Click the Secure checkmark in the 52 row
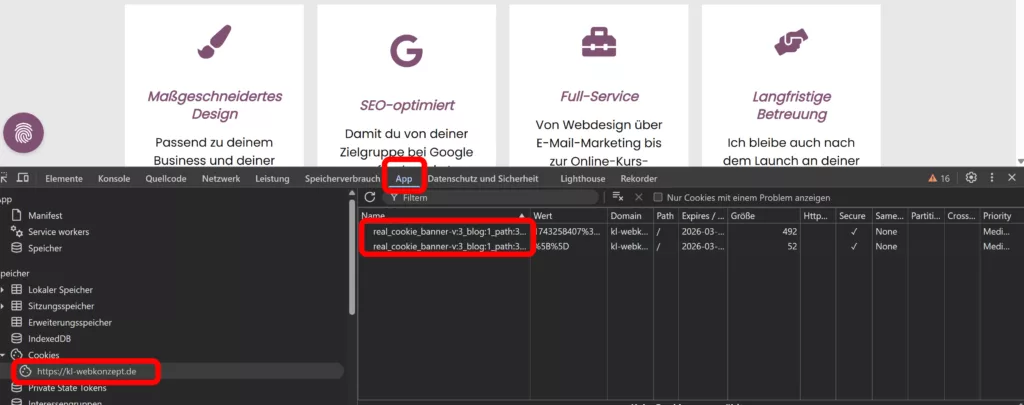The height and width of the screenshot is (405, 1024). tap(853, 246)
